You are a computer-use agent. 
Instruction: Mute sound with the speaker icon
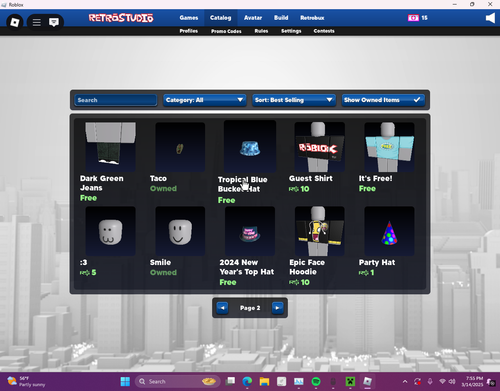490,18
